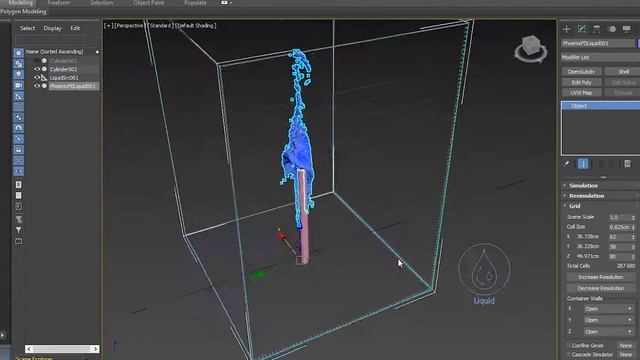Click the bottom icon in Scene Explorer toolbar
Image resolution: width=640 pixels, height=360 pixels.
[x=18, y=241]
